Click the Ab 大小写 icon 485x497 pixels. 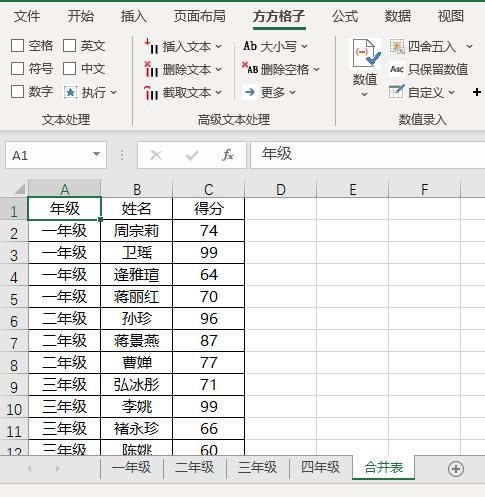pos(250,46)
